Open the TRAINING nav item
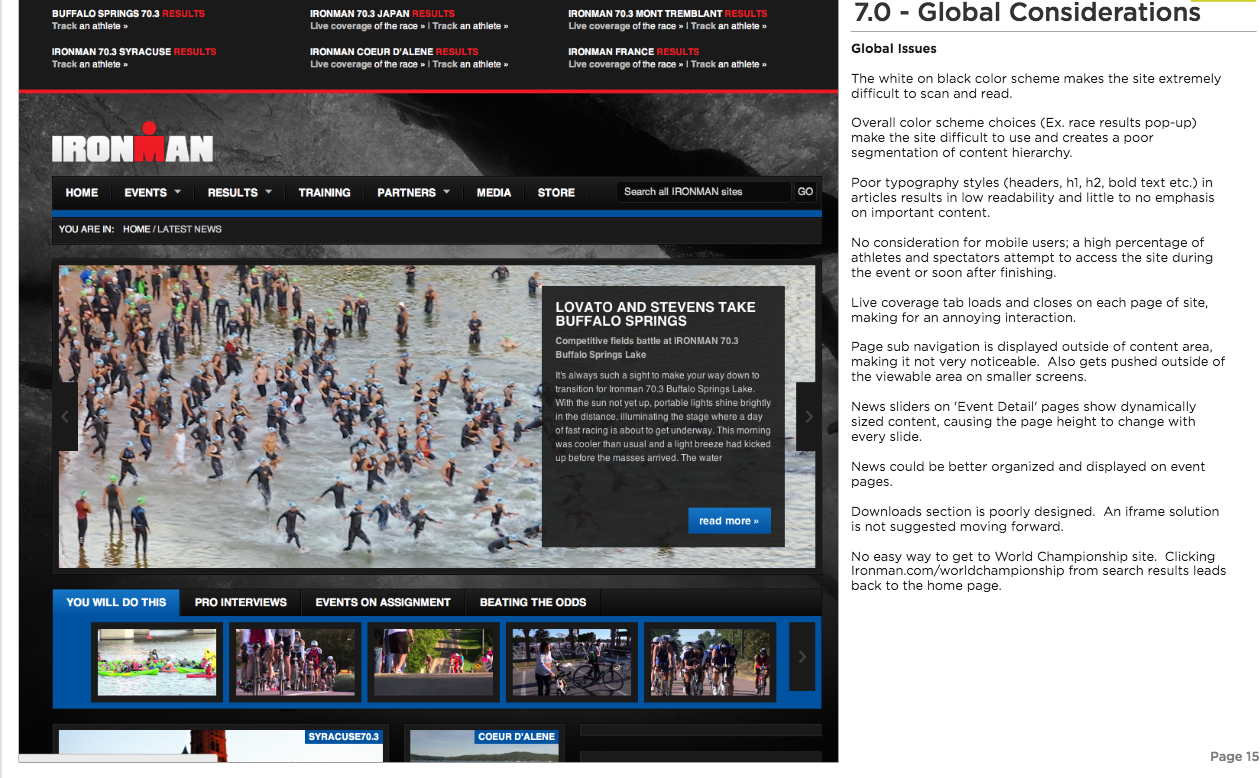The width and height of the screenshot is (1260, 778). [x=324, y=193]
